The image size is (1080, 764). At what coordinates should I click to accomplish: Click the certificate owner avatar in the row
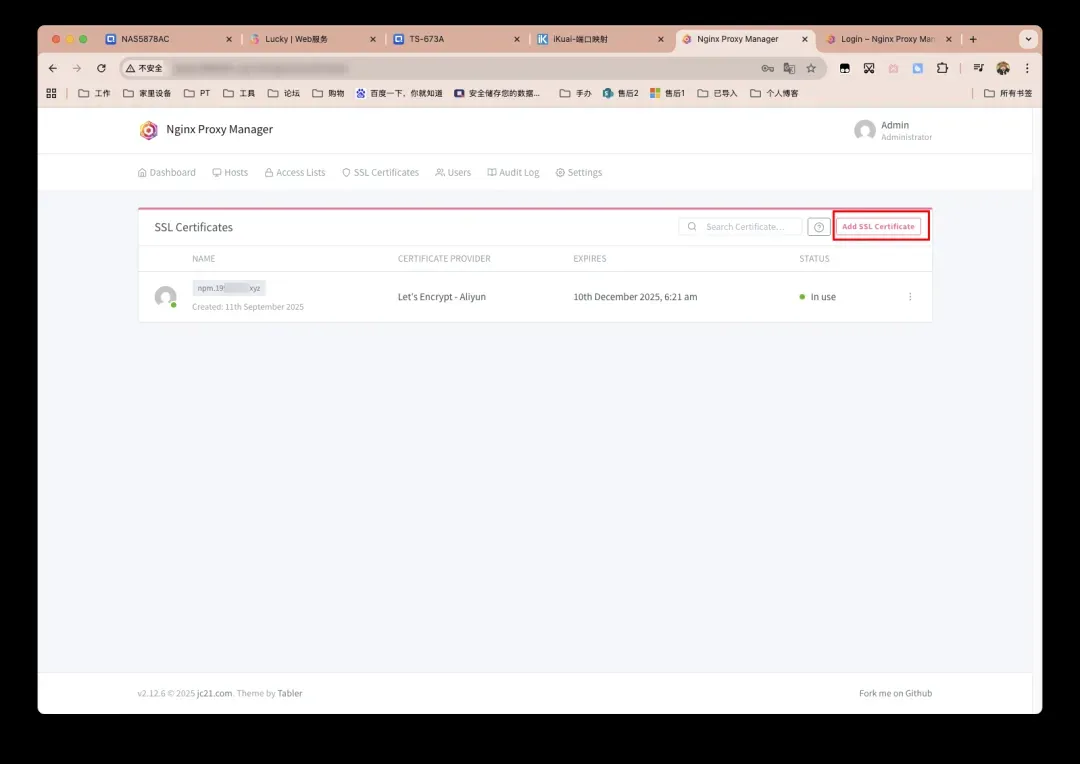165,297
